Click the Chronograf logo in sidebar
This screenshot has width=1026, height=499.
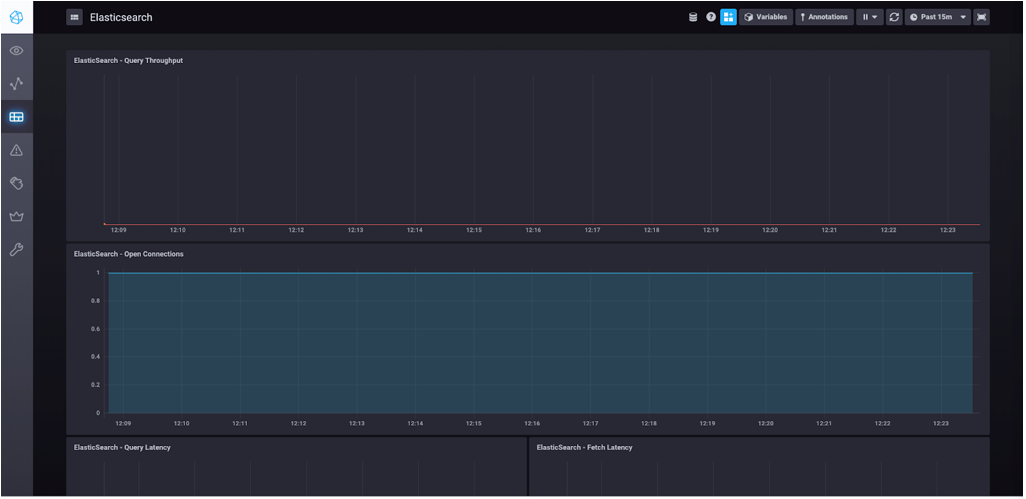16,17
